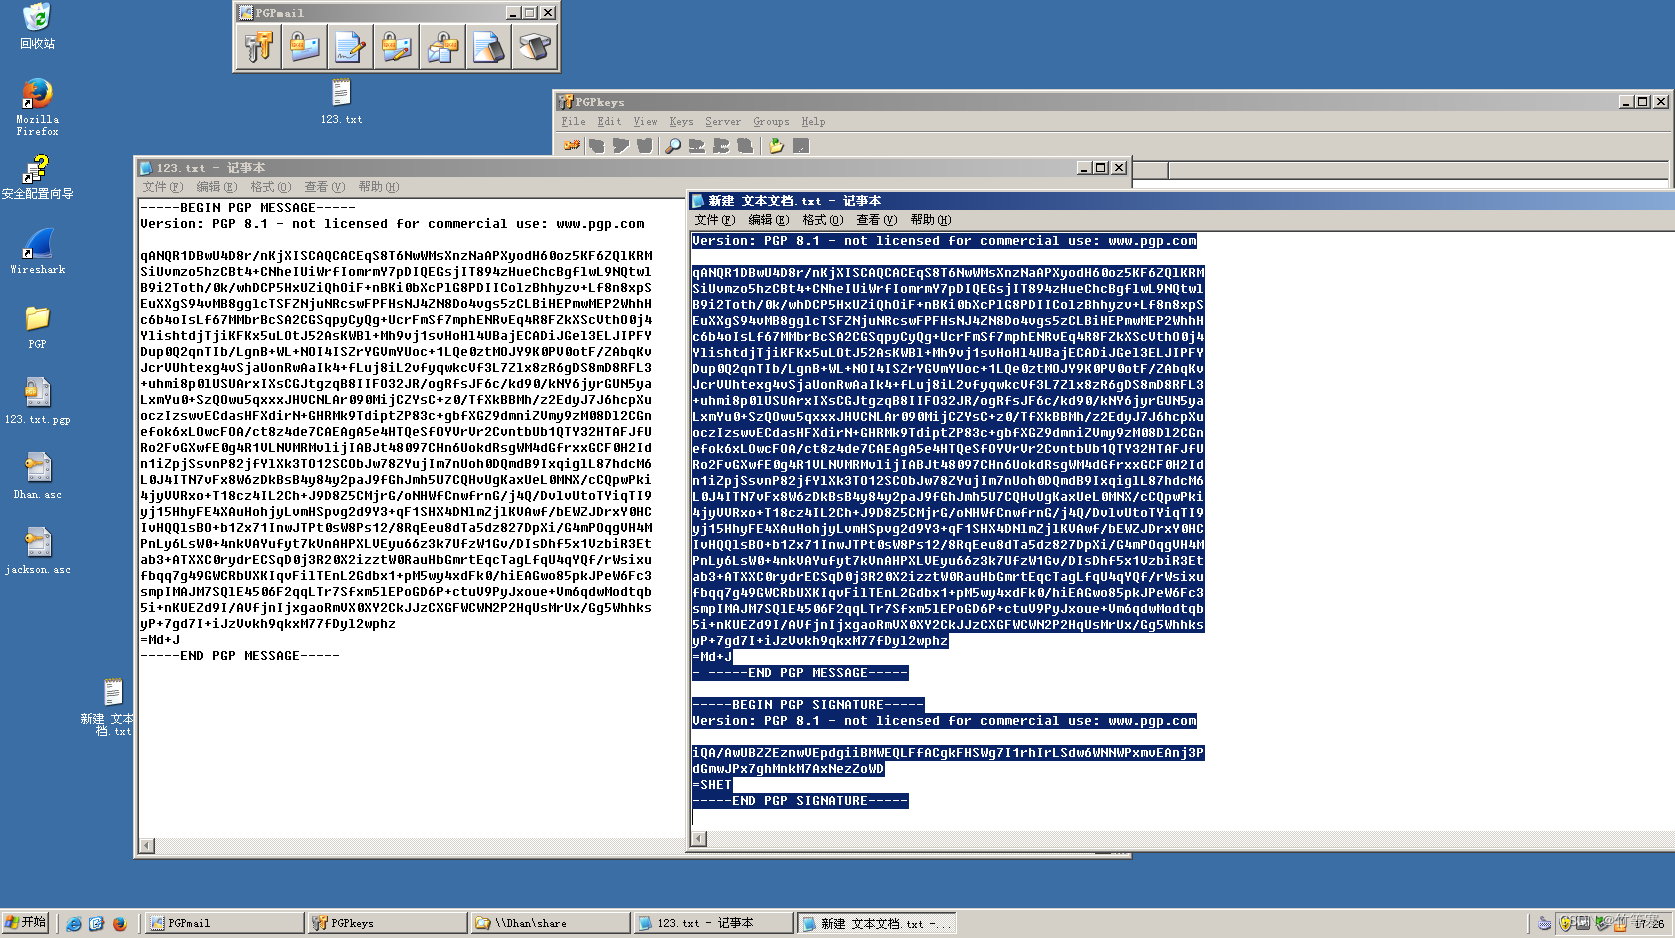
Task: Click the =SHET checksum line
Action: (712, 785)
